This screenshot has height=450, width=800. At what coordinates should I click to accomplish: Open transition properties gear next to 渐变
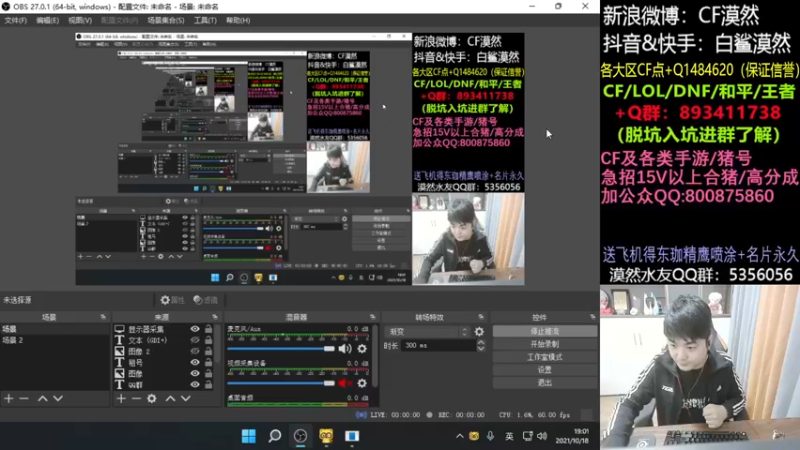pyautogui.click(x=479, y=332)
